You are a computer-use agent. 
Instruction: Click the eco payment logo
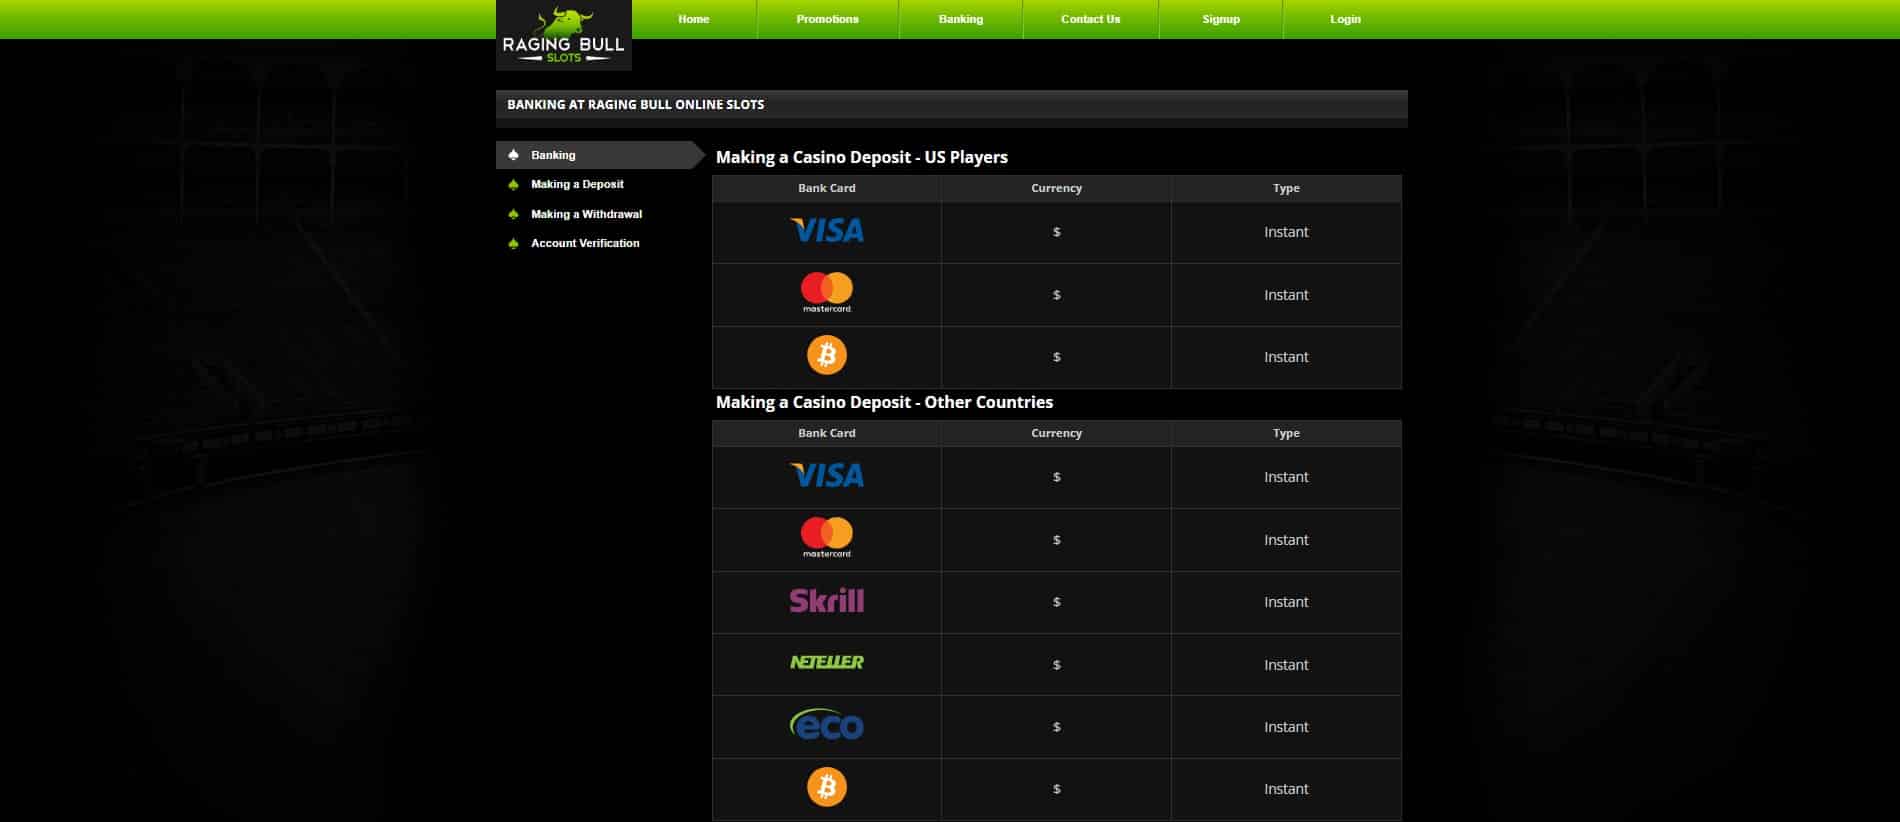point(827,725)
